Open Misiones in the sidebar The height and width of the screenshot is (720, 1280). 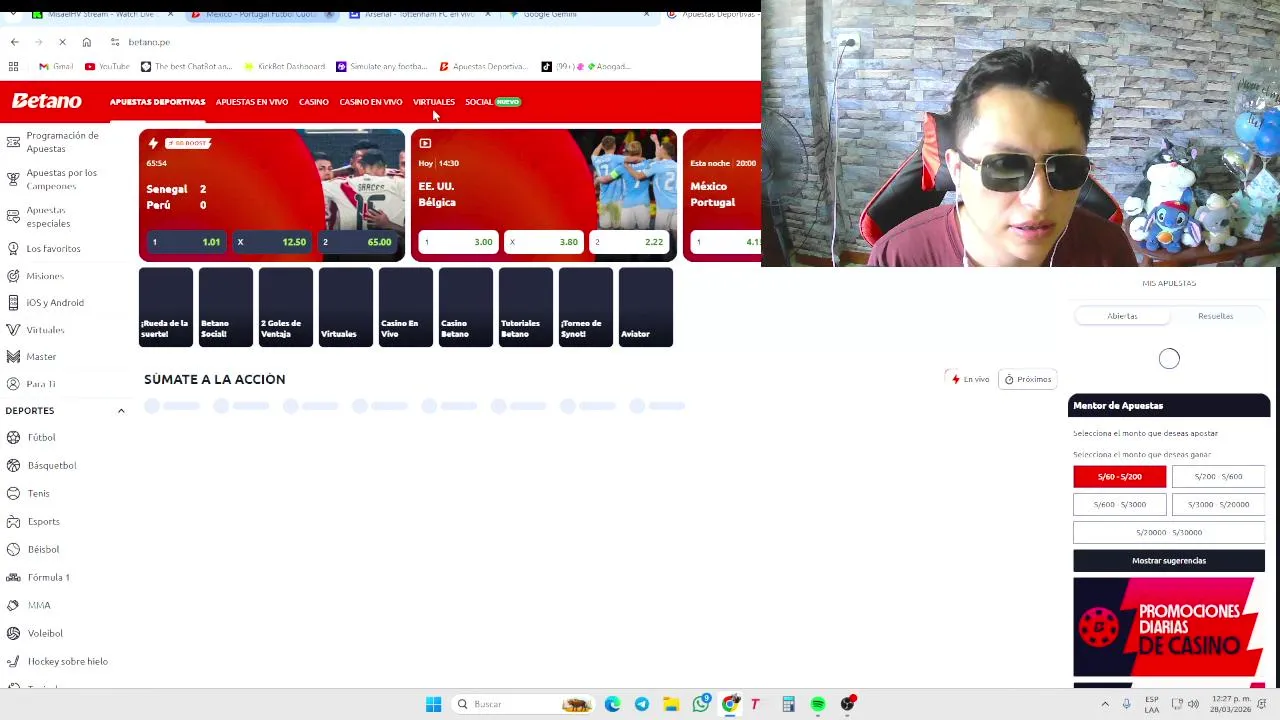(x=44, y=275)
